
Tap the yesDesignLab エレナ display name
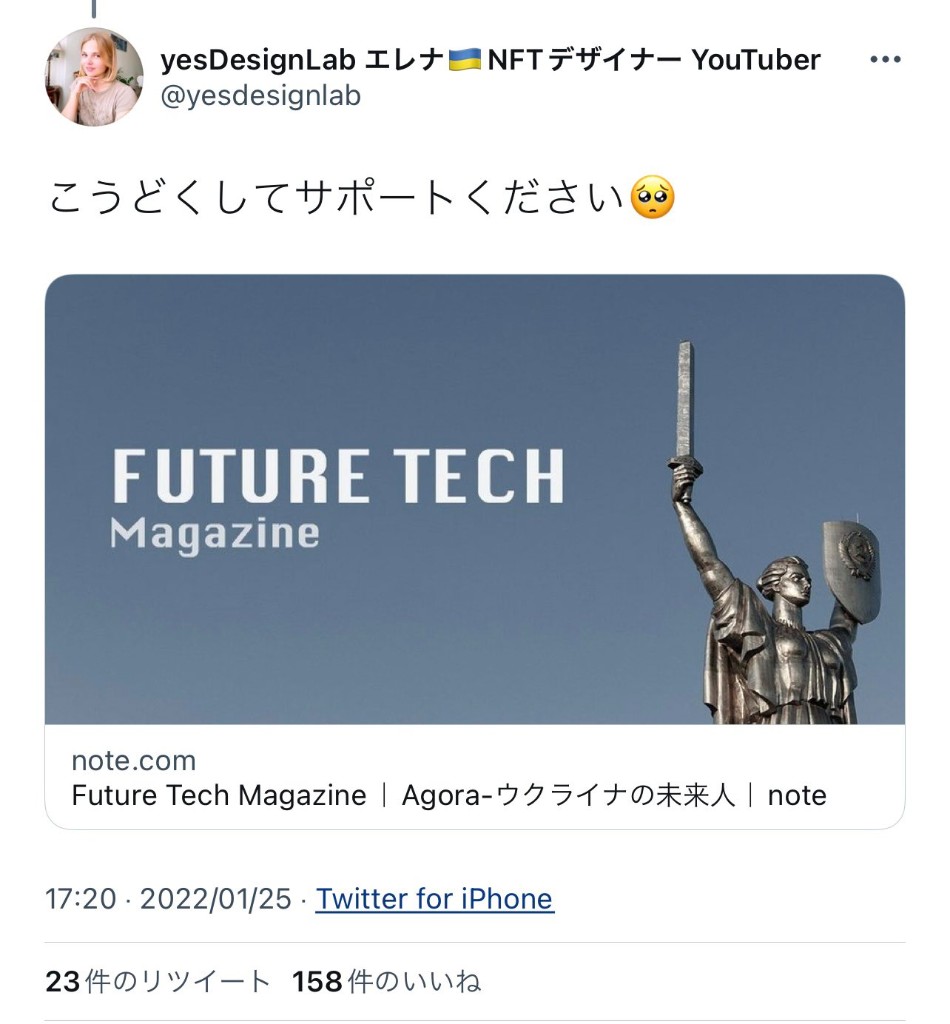click(x=301, y=60)
